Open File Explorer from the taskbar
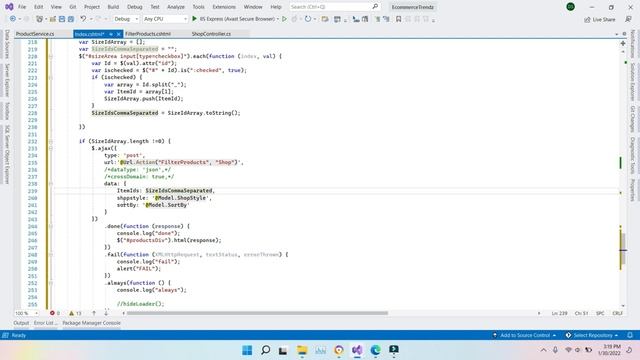640x360 pixels. (x=302, y=350)
